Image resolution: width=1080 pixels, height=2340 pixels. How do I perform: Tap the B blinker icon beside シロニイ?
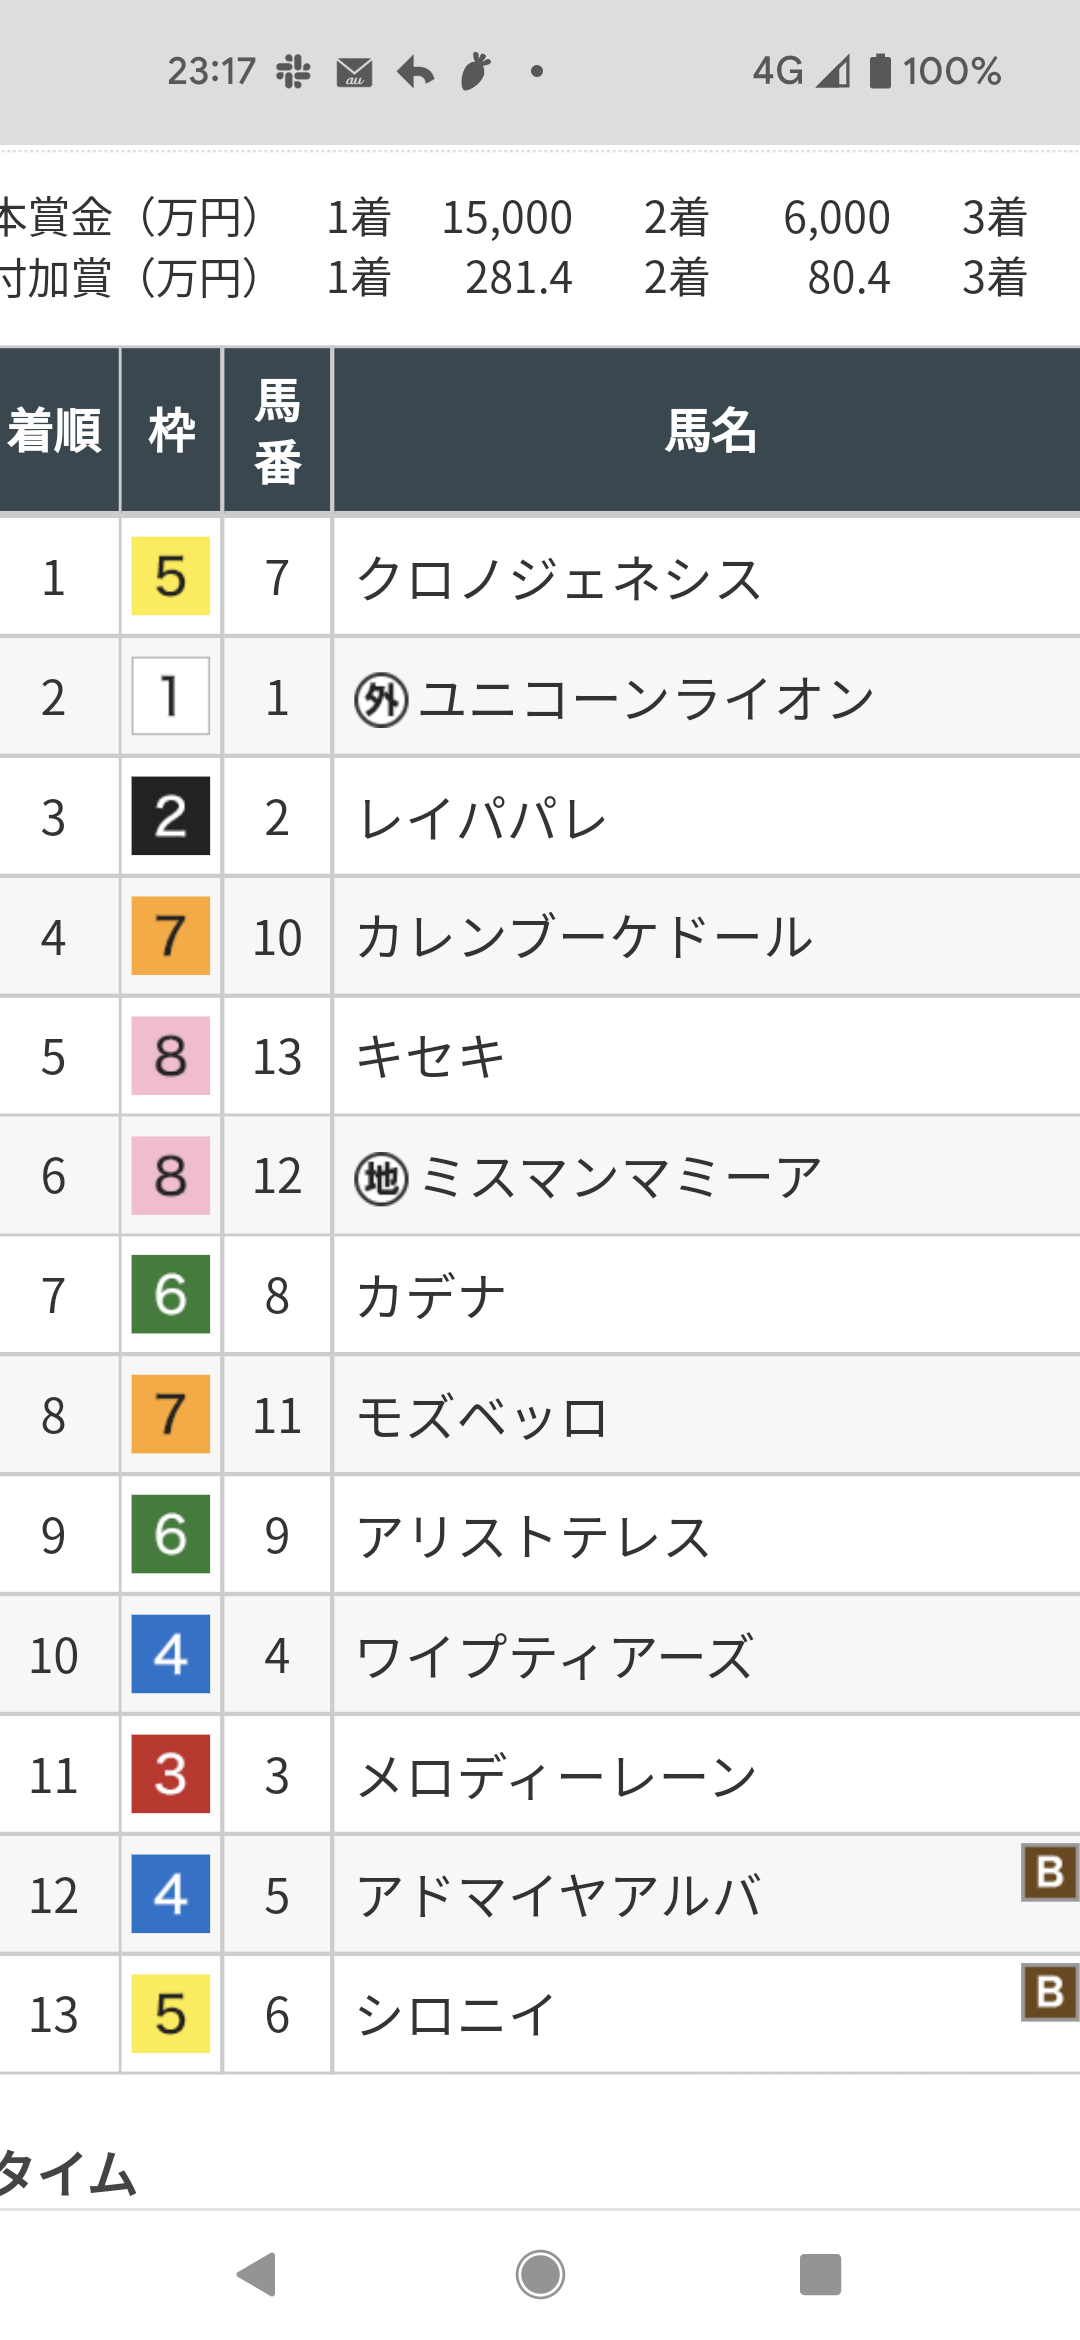[x=1050, y=1991]
